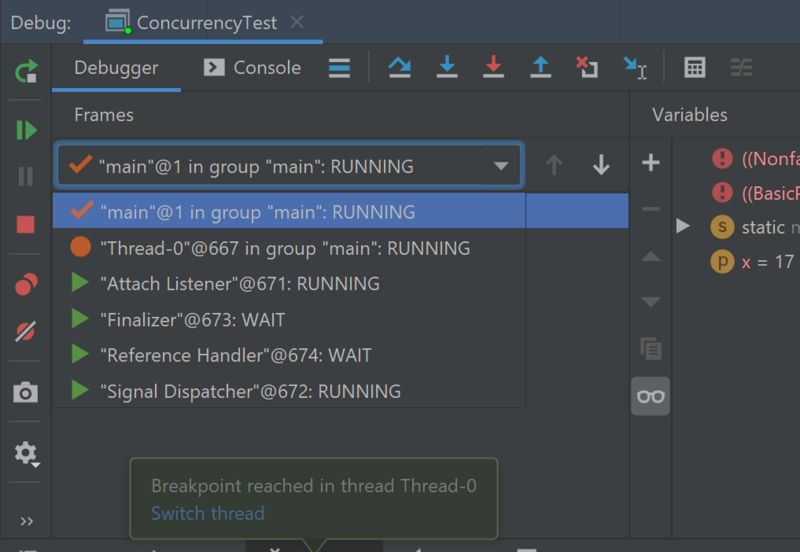The height and width of the screenshot is (552, 800).
Task: Toggle Mute Breakpoints
Action: point(26,332)
